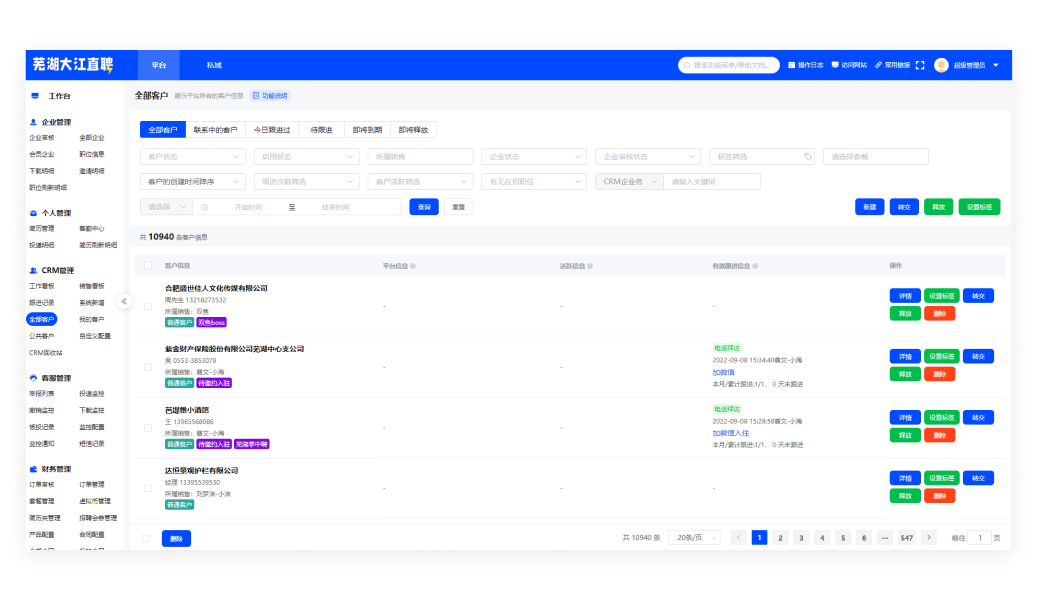1038x600 pixels.
Task: Click the super admin avatar
Action: tap(941, 65)
